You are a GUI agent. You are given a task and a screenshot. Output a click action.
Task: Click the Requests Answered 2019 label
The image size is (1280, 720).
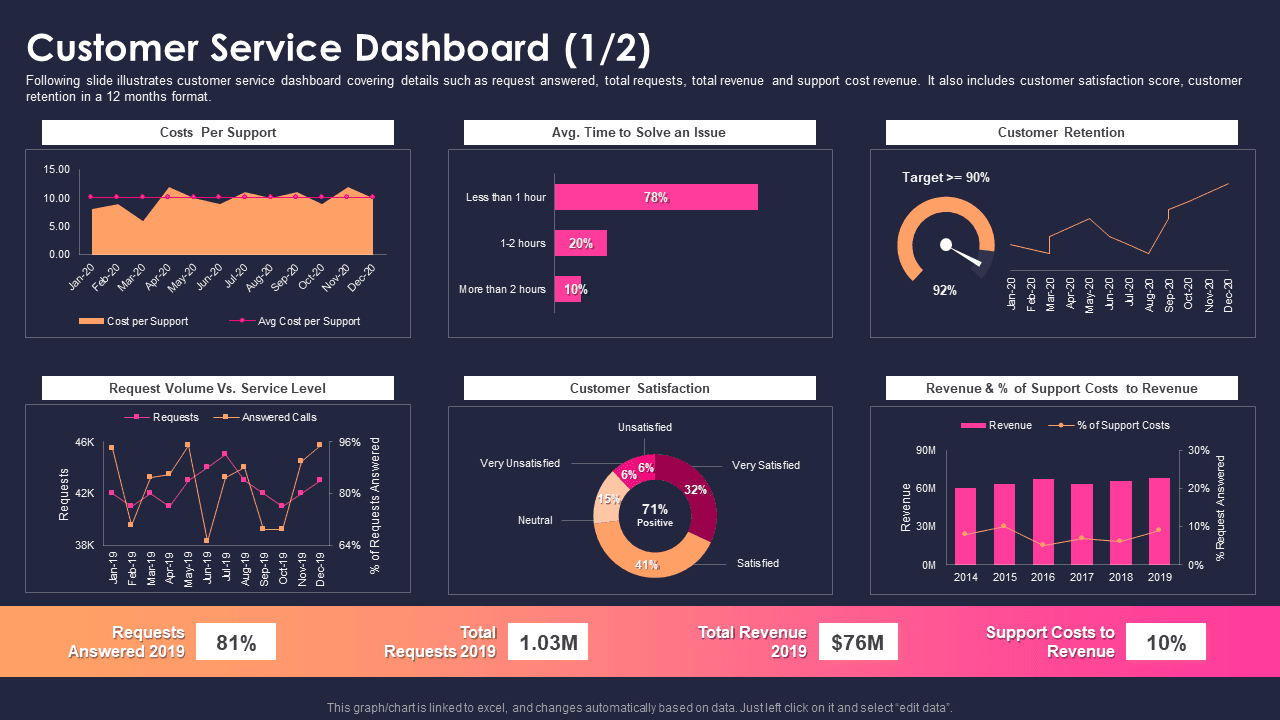[127, 642]
